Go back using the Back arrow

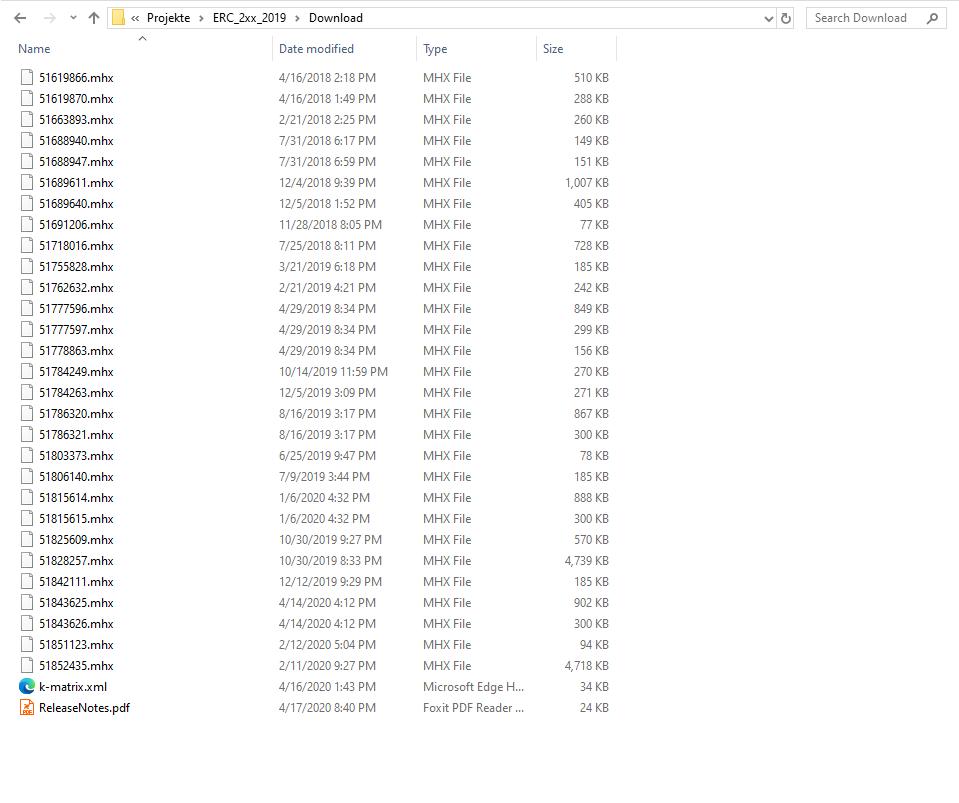tap(20, 18)
